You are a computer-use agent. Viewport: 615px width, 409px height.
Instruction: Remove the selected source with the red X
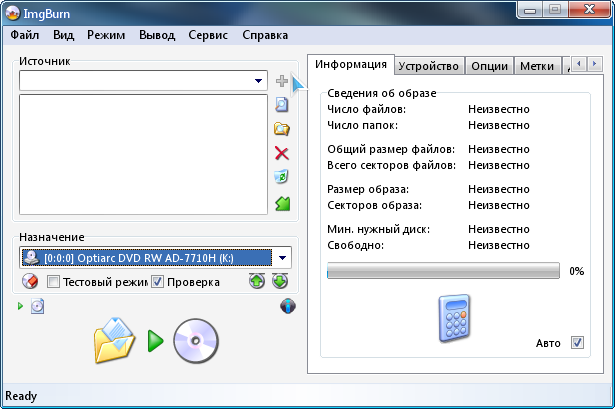[x=282, y=153]
